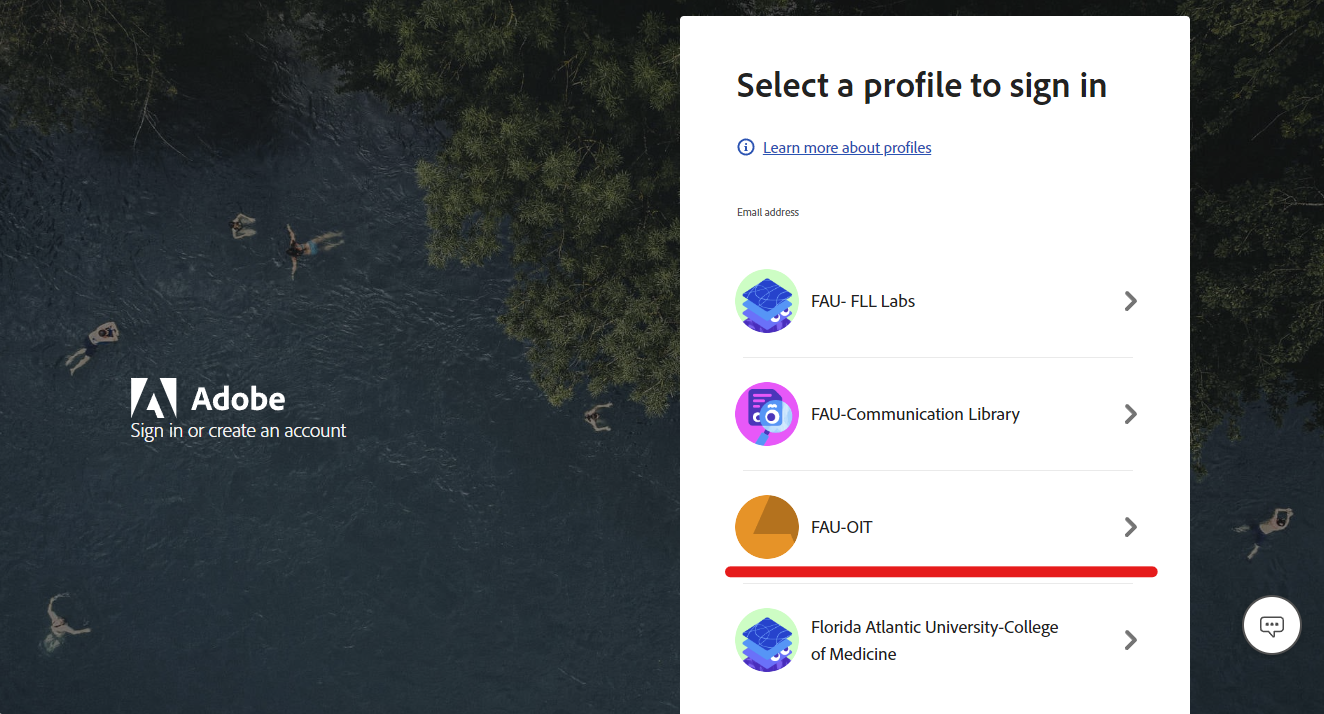This screenshot has height=714, width=1324.
Task: Click the chevron for FAU- FLL Labs
Action: pos(1130,301)
